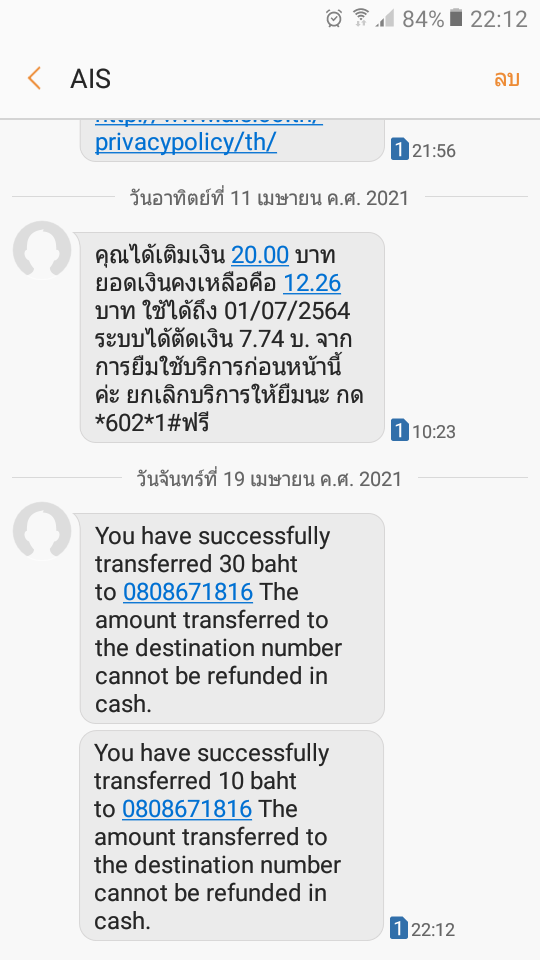
Task: Tap the alarm clock status icon
Action: coord(334,19)
